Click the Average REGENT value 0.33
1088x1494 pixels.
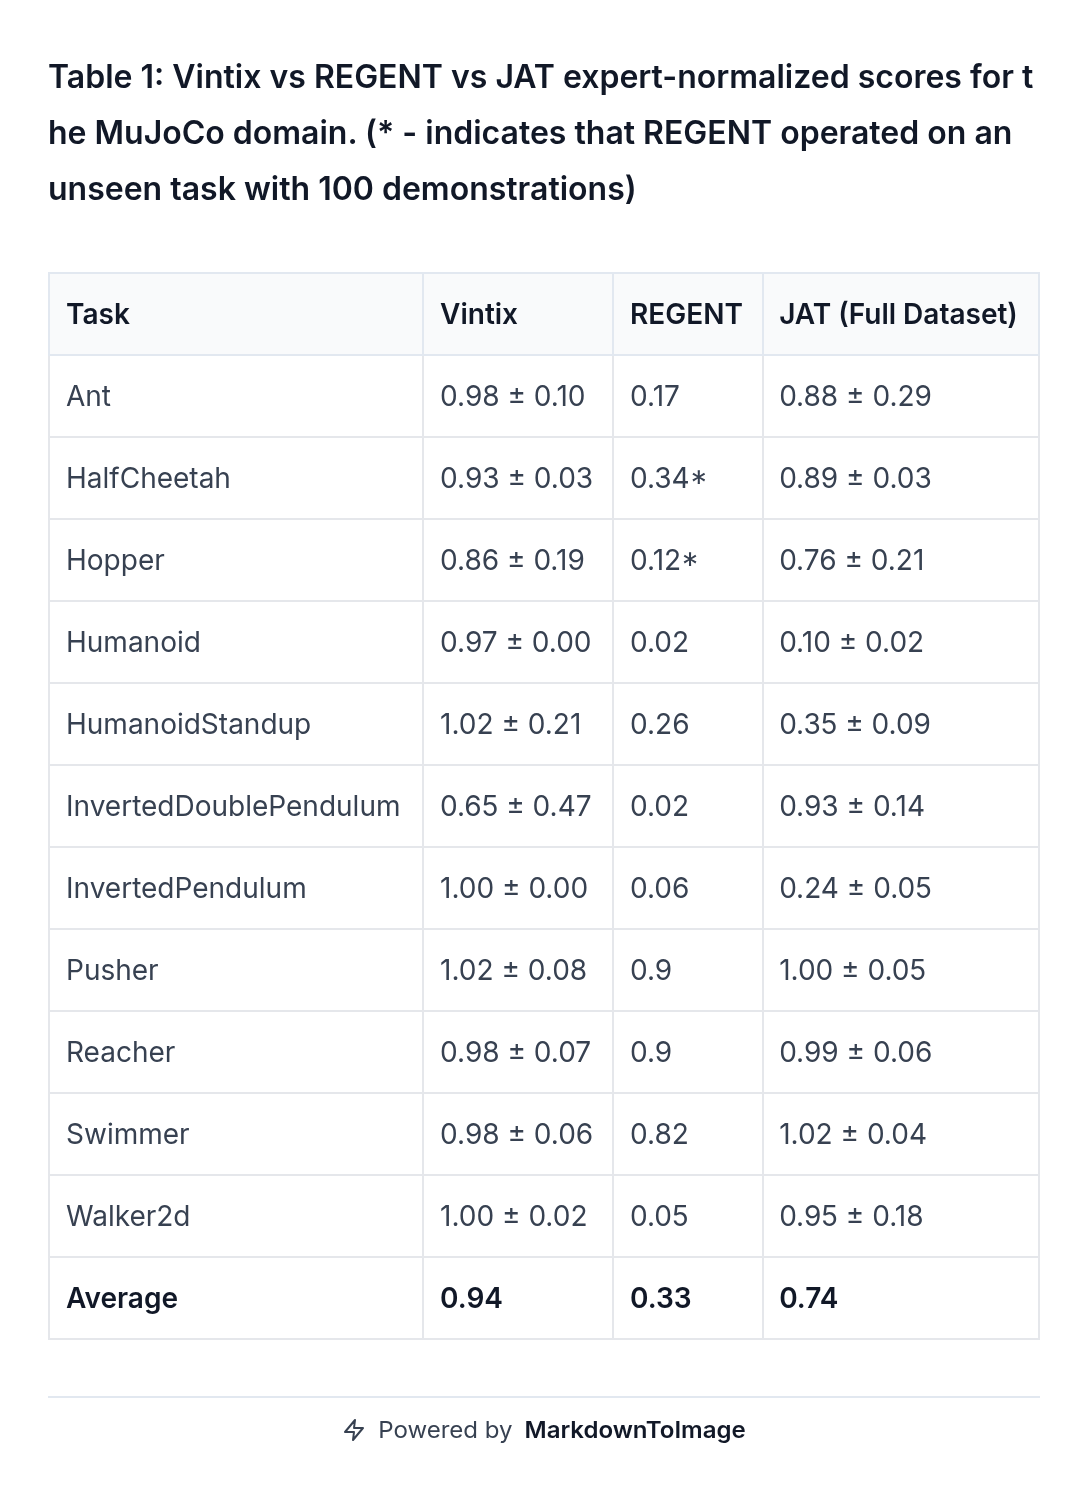coord(660,1298)
